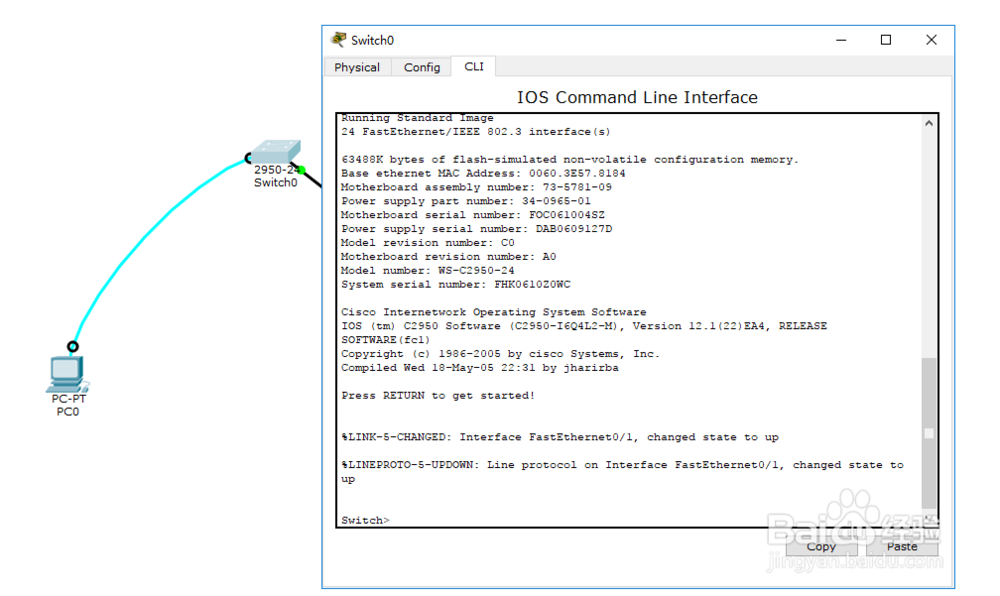Close the Switch0 window

(931, 40)
